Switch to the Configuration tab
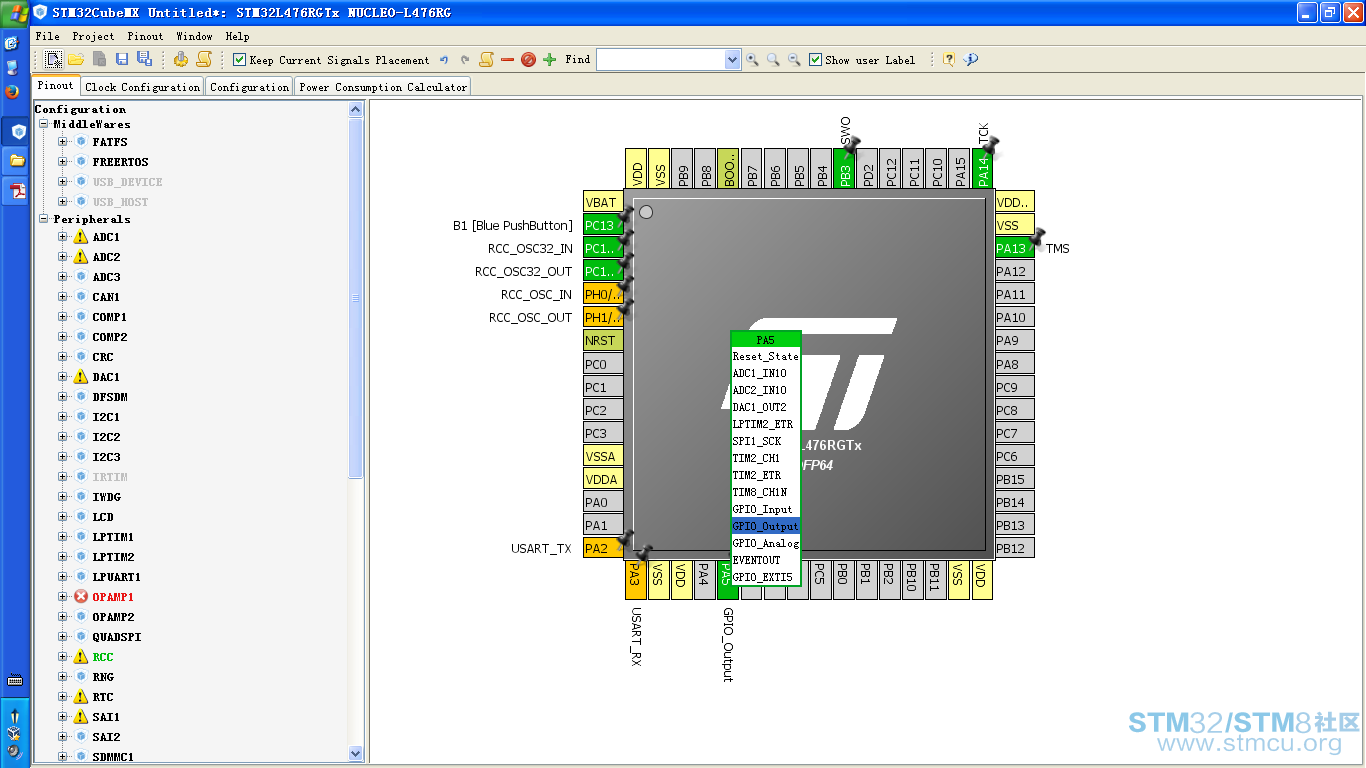The image size is (1366, 768). click(249, 87)
